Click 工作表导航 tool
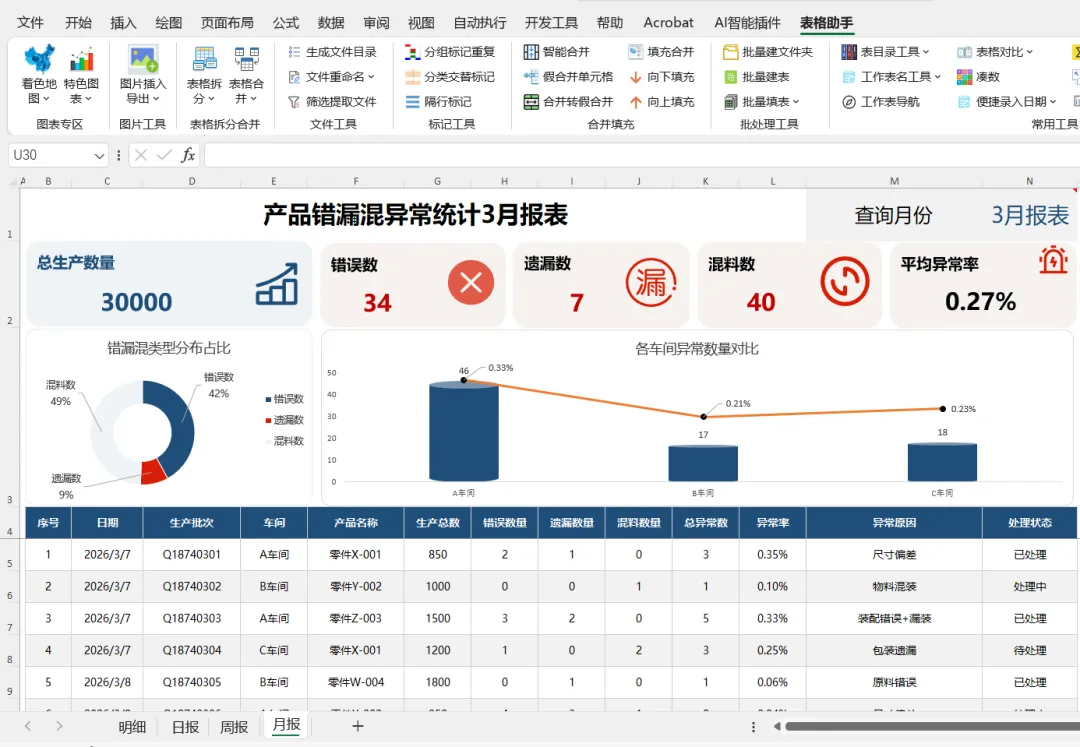1080x747 pixels. 880,102
